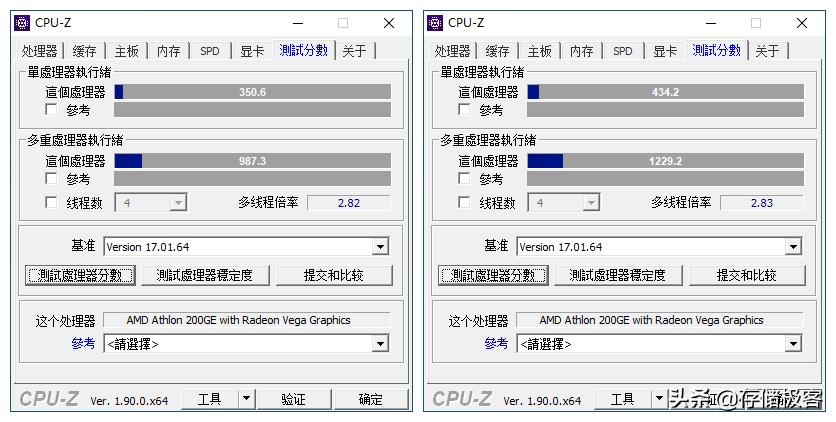836x422 pixels.
Task: Open SPD tab in right window
Action: coord(623,51)
